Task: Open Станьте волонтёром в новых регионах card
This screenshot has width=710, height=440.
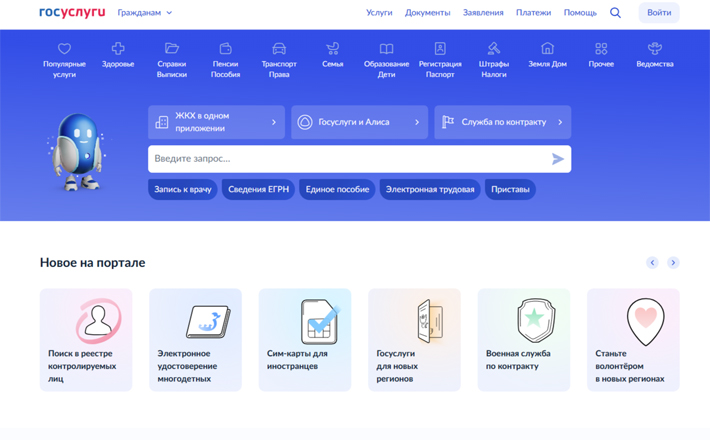Action: [x=633, y=340]
